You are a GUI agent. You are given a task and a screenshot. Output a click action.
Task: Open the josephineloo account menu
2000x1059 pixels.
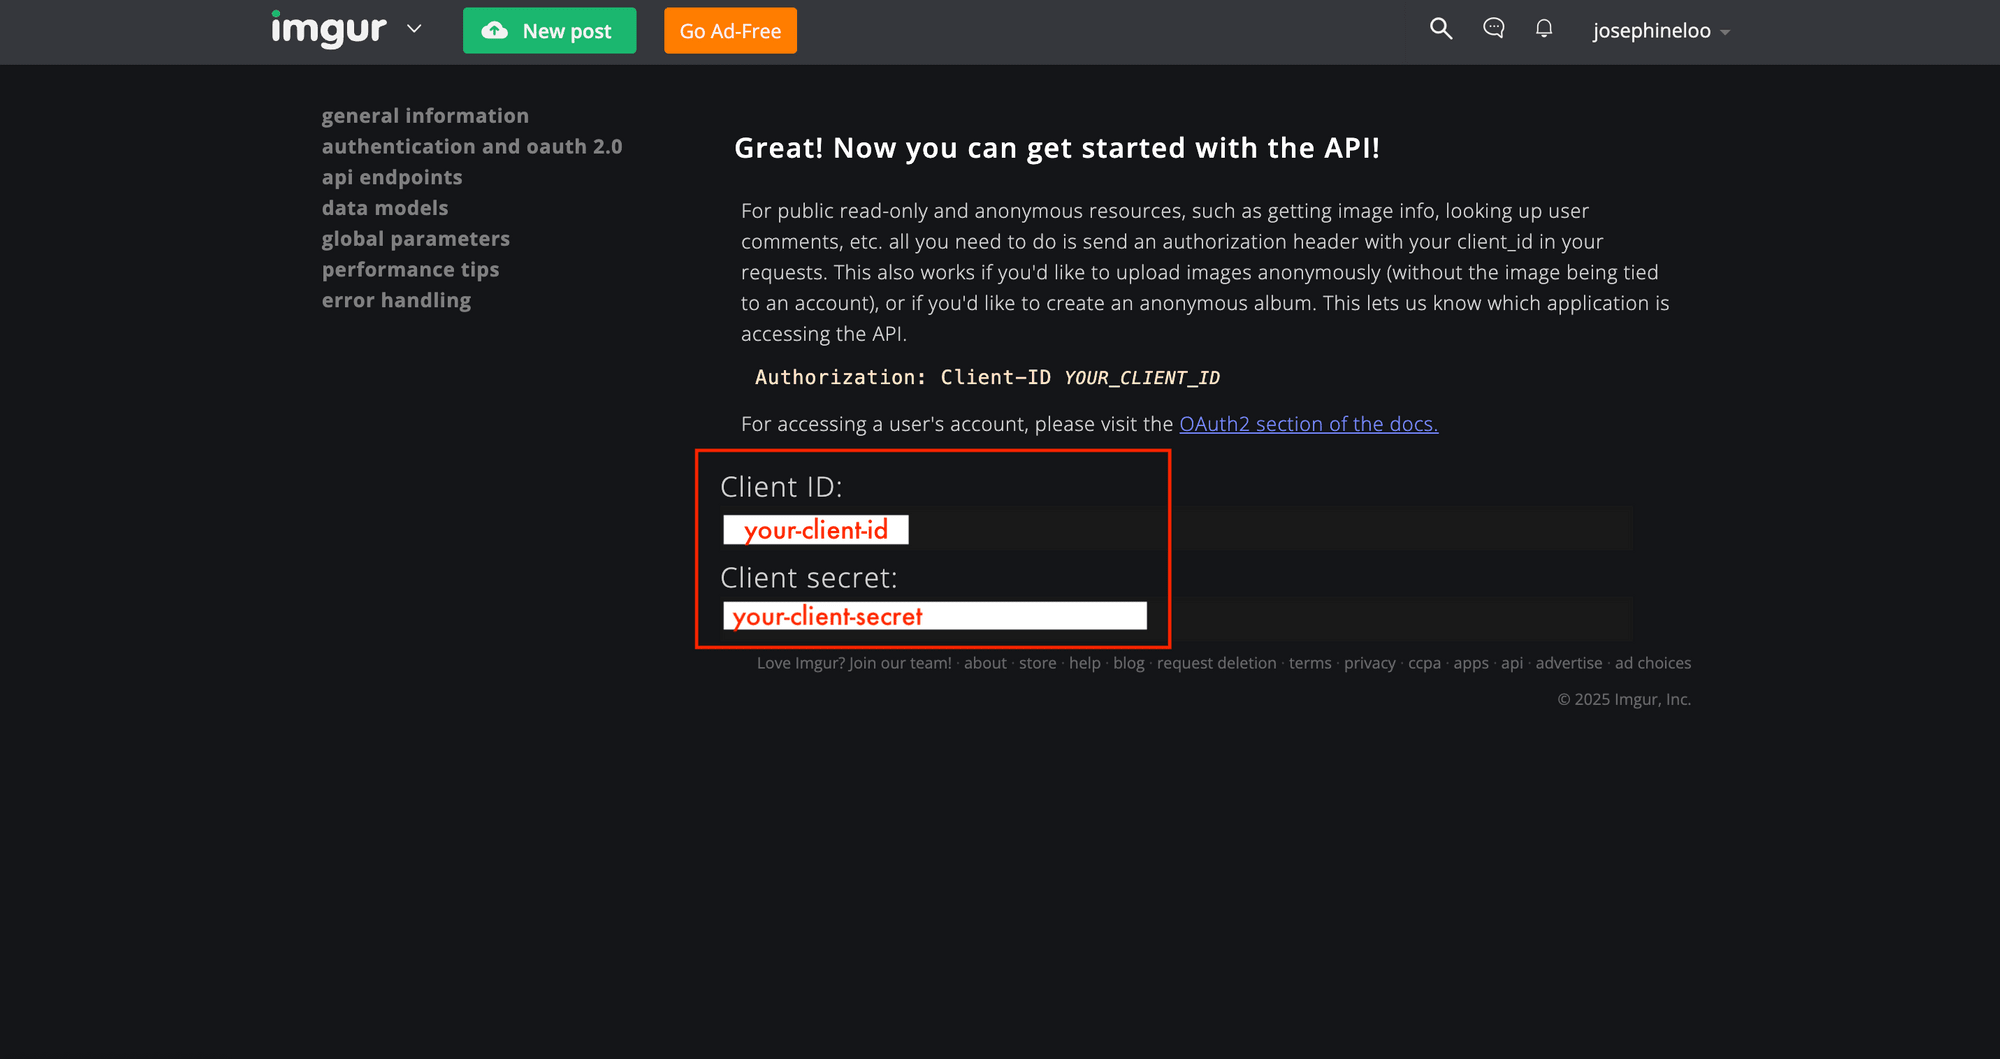pos(1661,31)
